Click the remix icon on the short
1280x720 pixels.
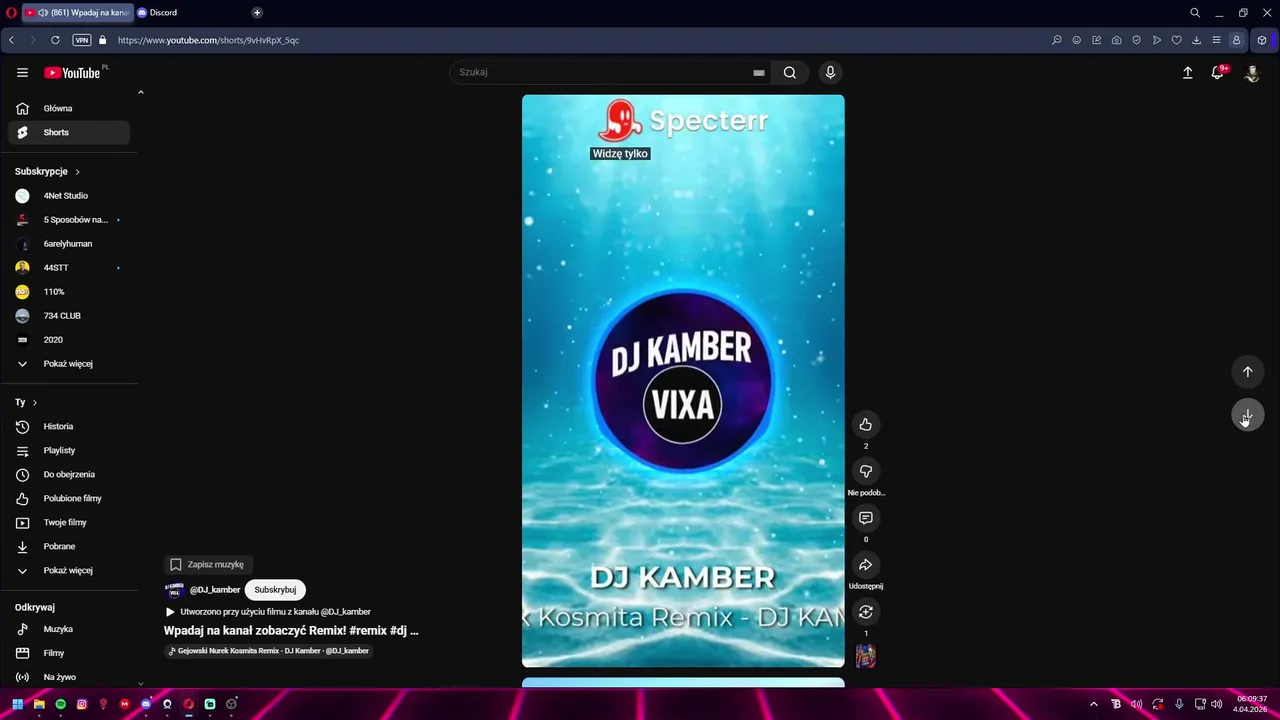coord(866,612)
